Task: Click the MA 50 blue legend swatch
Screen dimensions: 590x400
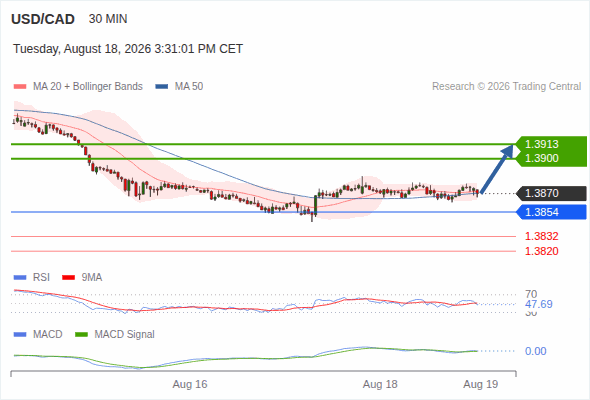Action: pyautogui.click(x=162, y=87)
